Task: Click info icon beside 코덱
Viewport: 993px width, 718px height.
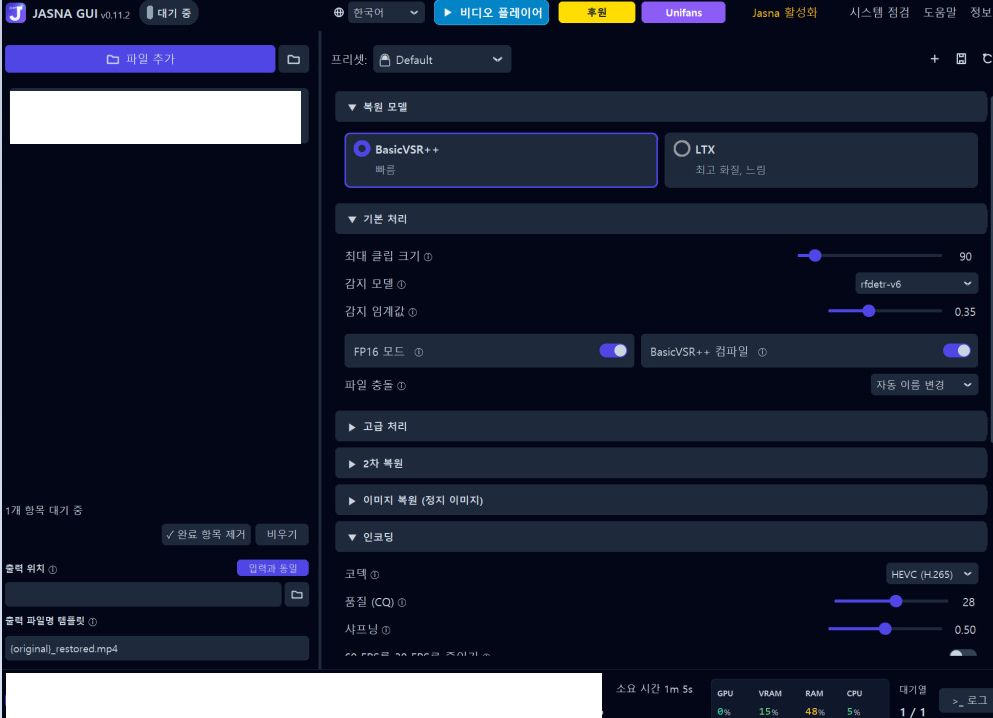Action: tap(375, 575)
